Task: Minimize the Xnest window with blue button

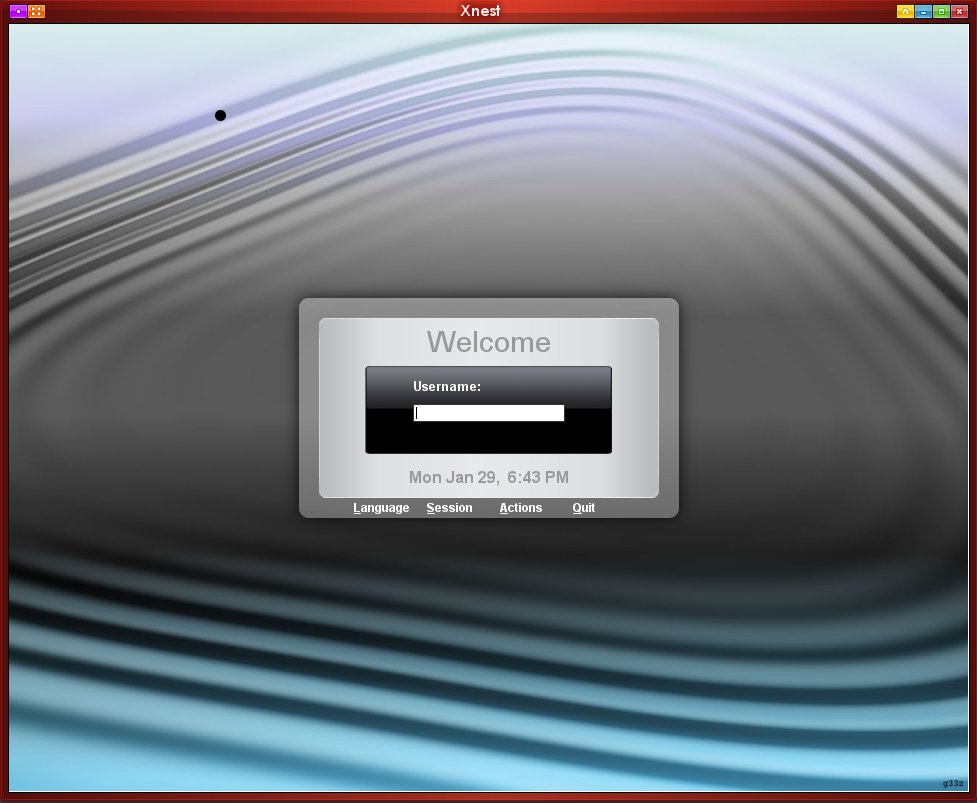Action: tap(923, 11)
